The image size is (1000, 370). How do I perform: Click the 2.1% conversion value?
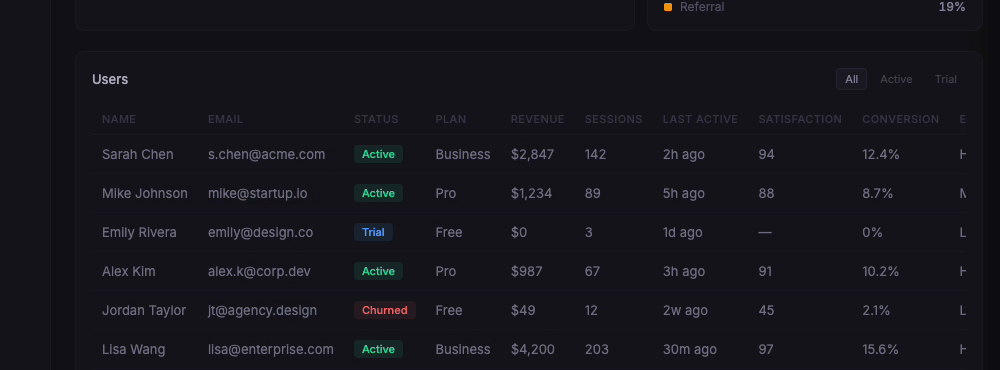(876, 310)
